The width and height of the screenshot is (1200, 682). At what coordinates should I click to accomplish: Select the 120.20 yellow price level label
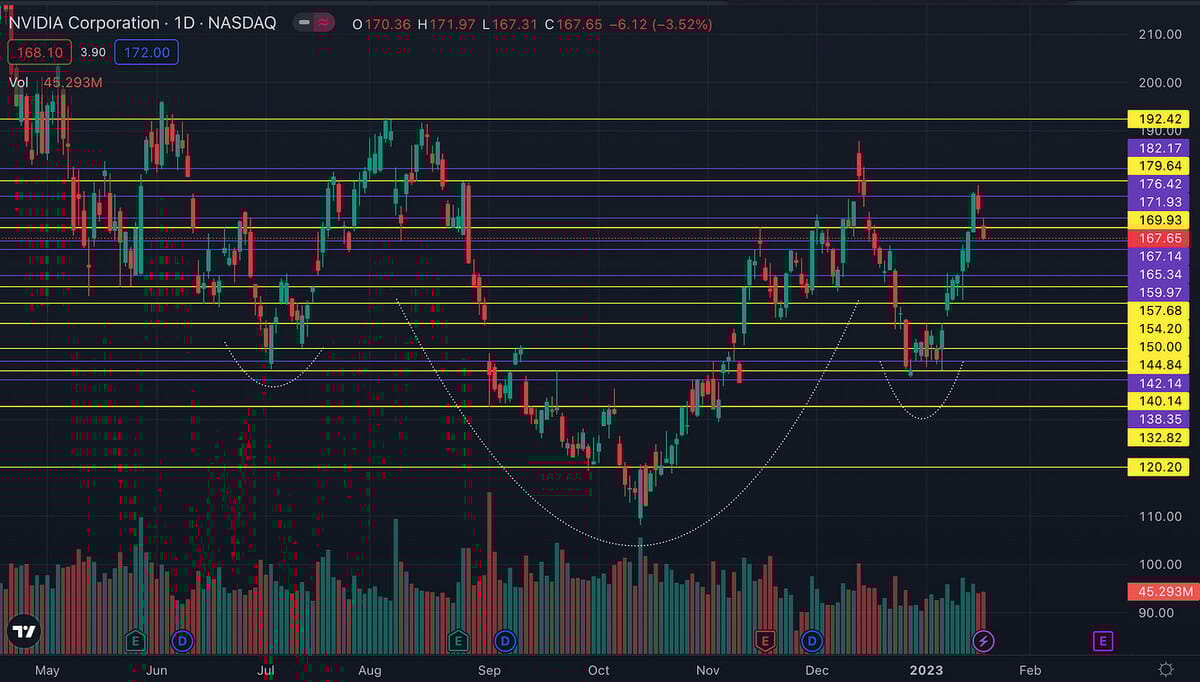(x=1160, y=467)
